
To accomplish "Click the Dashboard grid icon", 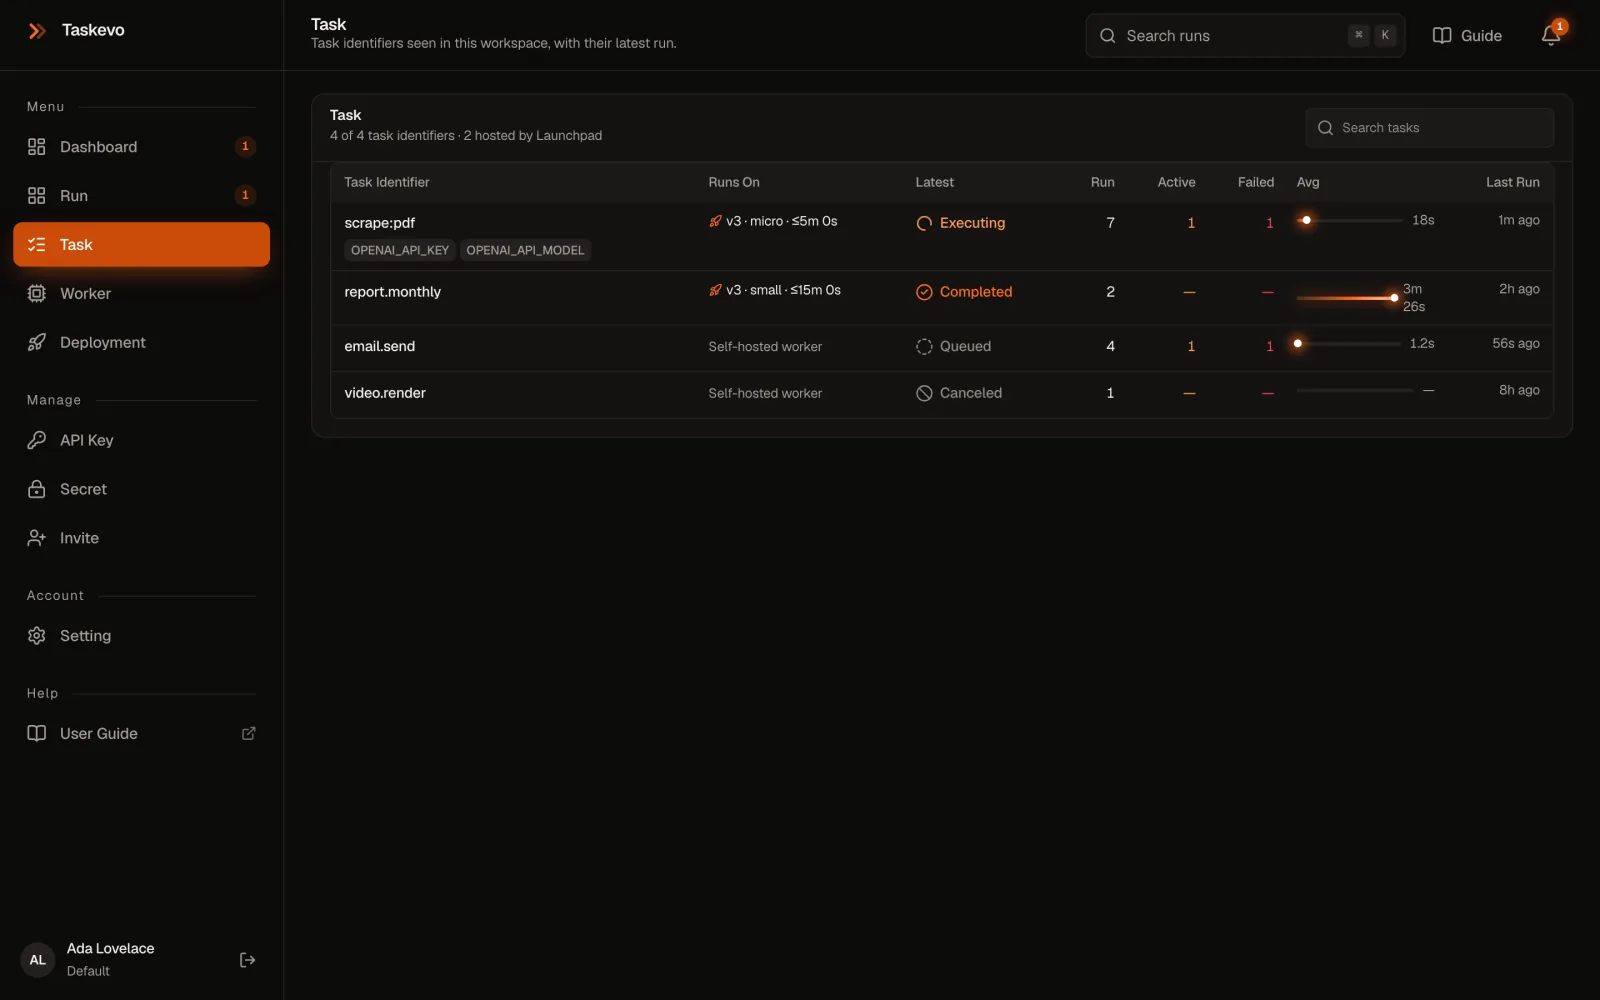I will pos(37,147).
